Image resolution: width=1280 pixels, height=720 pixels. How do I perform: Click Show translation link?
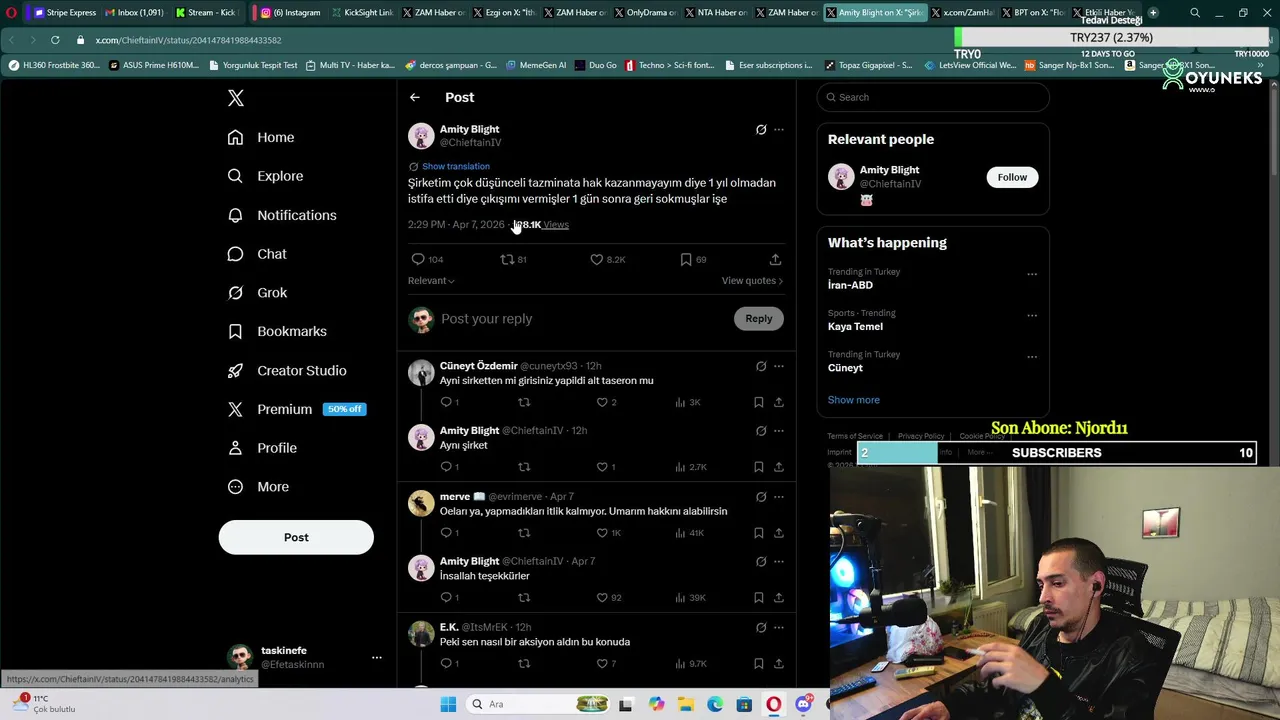455,166
